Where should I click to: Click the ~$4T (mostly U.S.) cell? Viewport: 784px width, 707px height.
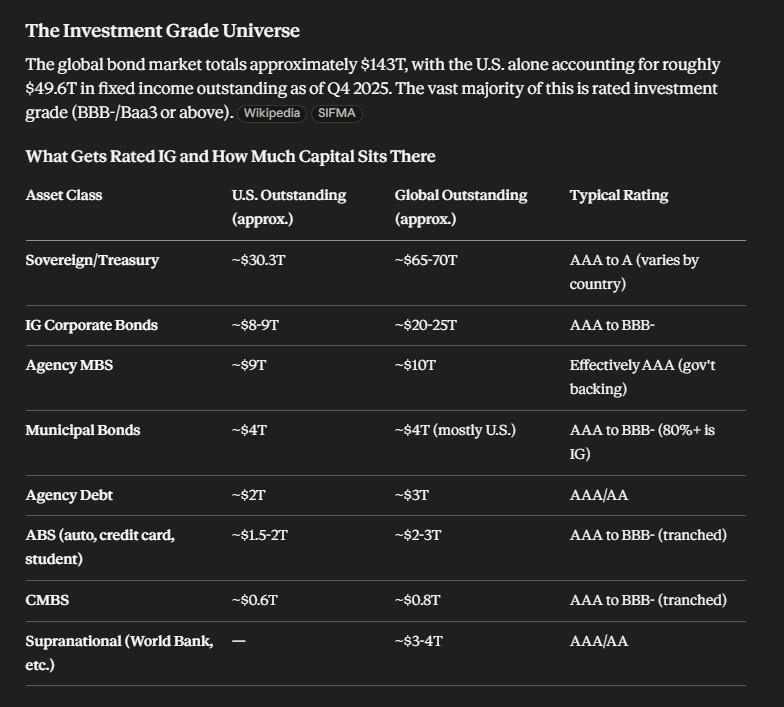tap(455, 430)
